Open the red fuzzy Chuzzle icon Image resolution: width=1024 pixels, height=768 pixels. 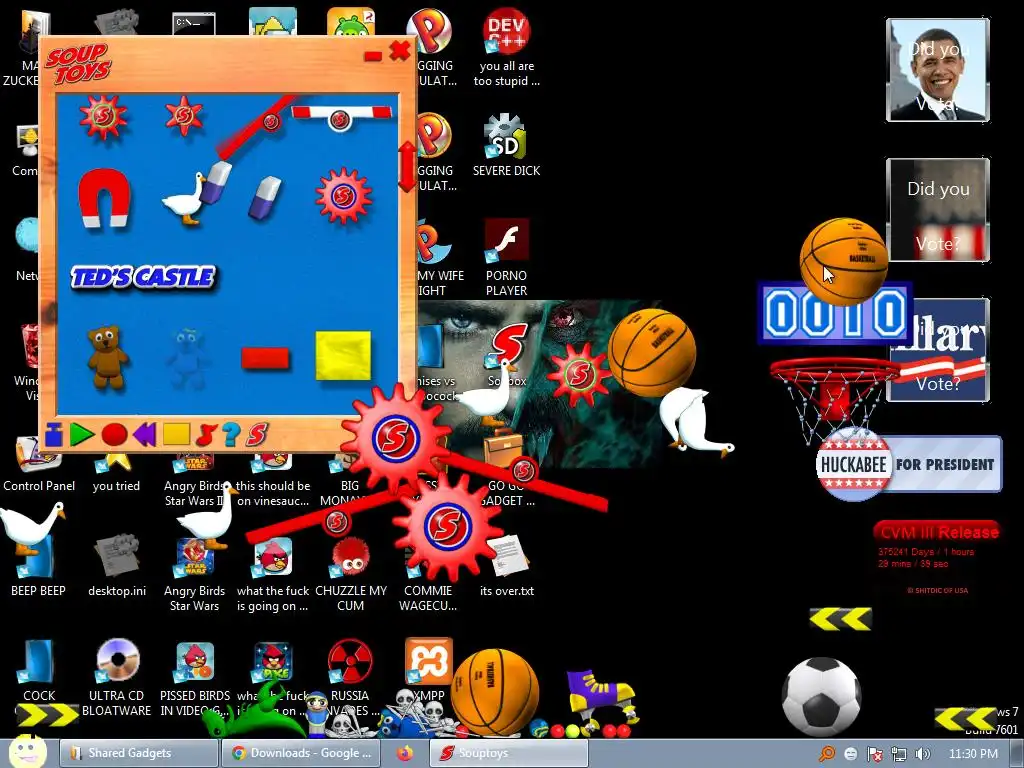tap(351, 575)
